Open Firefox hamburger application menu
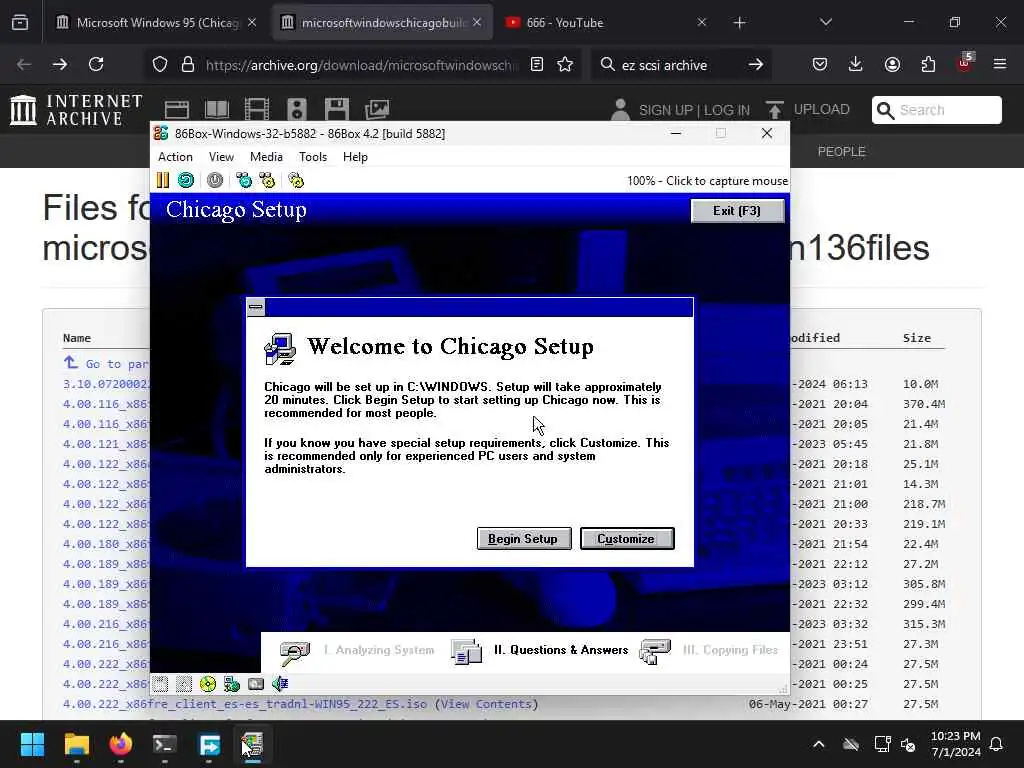The height and width of the screenshot is (768, 1024). coord(1000,64)
